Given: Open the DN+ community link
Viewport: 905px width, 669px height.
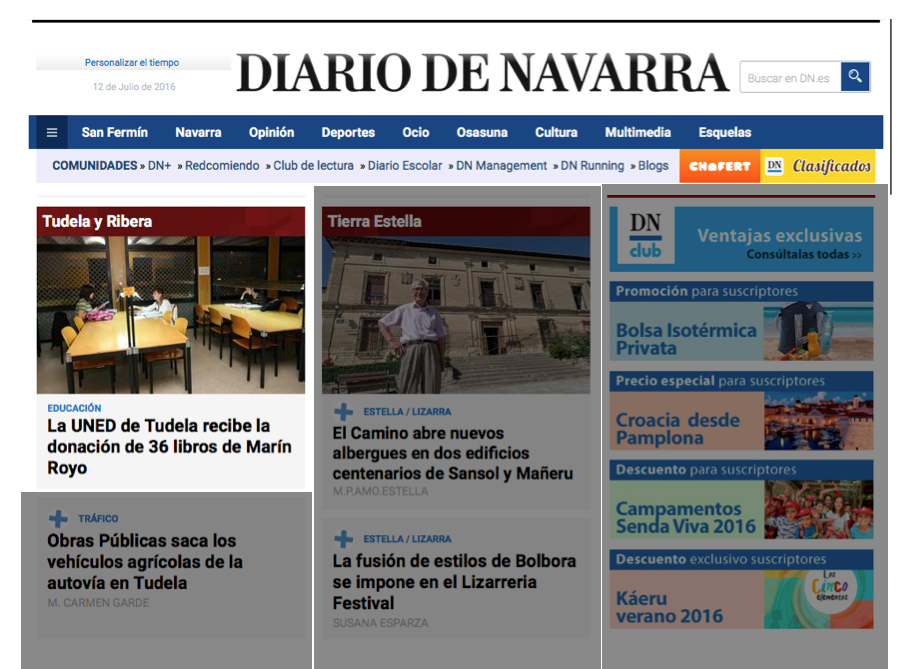Looking at the screenshot, I should click(159, 166).
